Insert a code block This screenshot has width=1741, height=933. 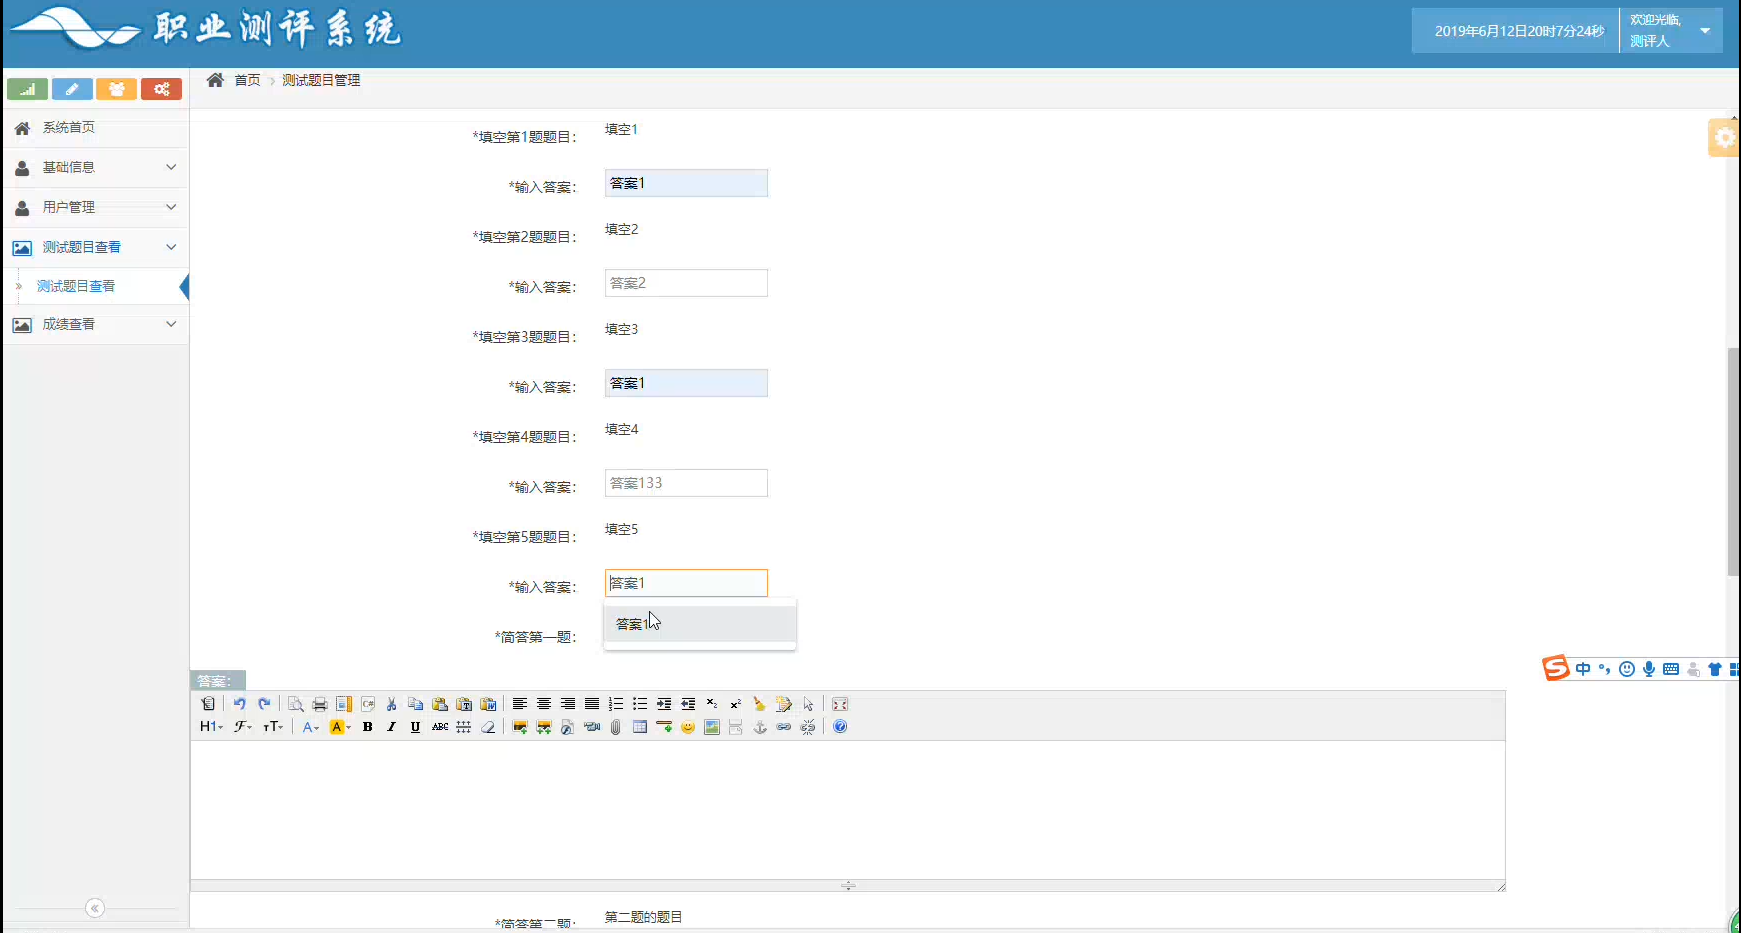(368, 704)
